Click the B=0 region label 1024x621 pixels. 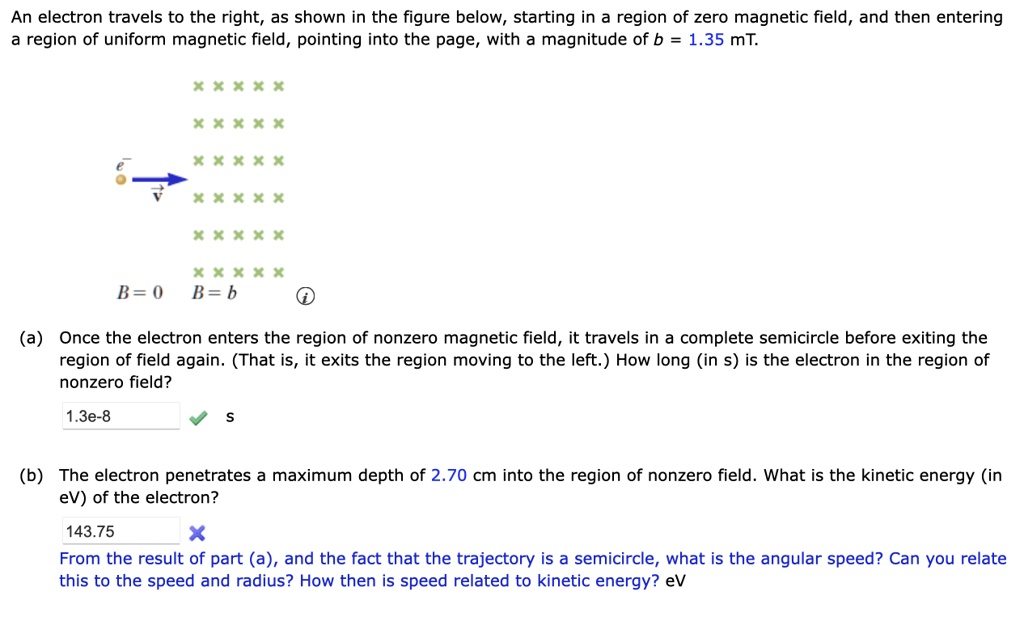(x=139, y=294)
